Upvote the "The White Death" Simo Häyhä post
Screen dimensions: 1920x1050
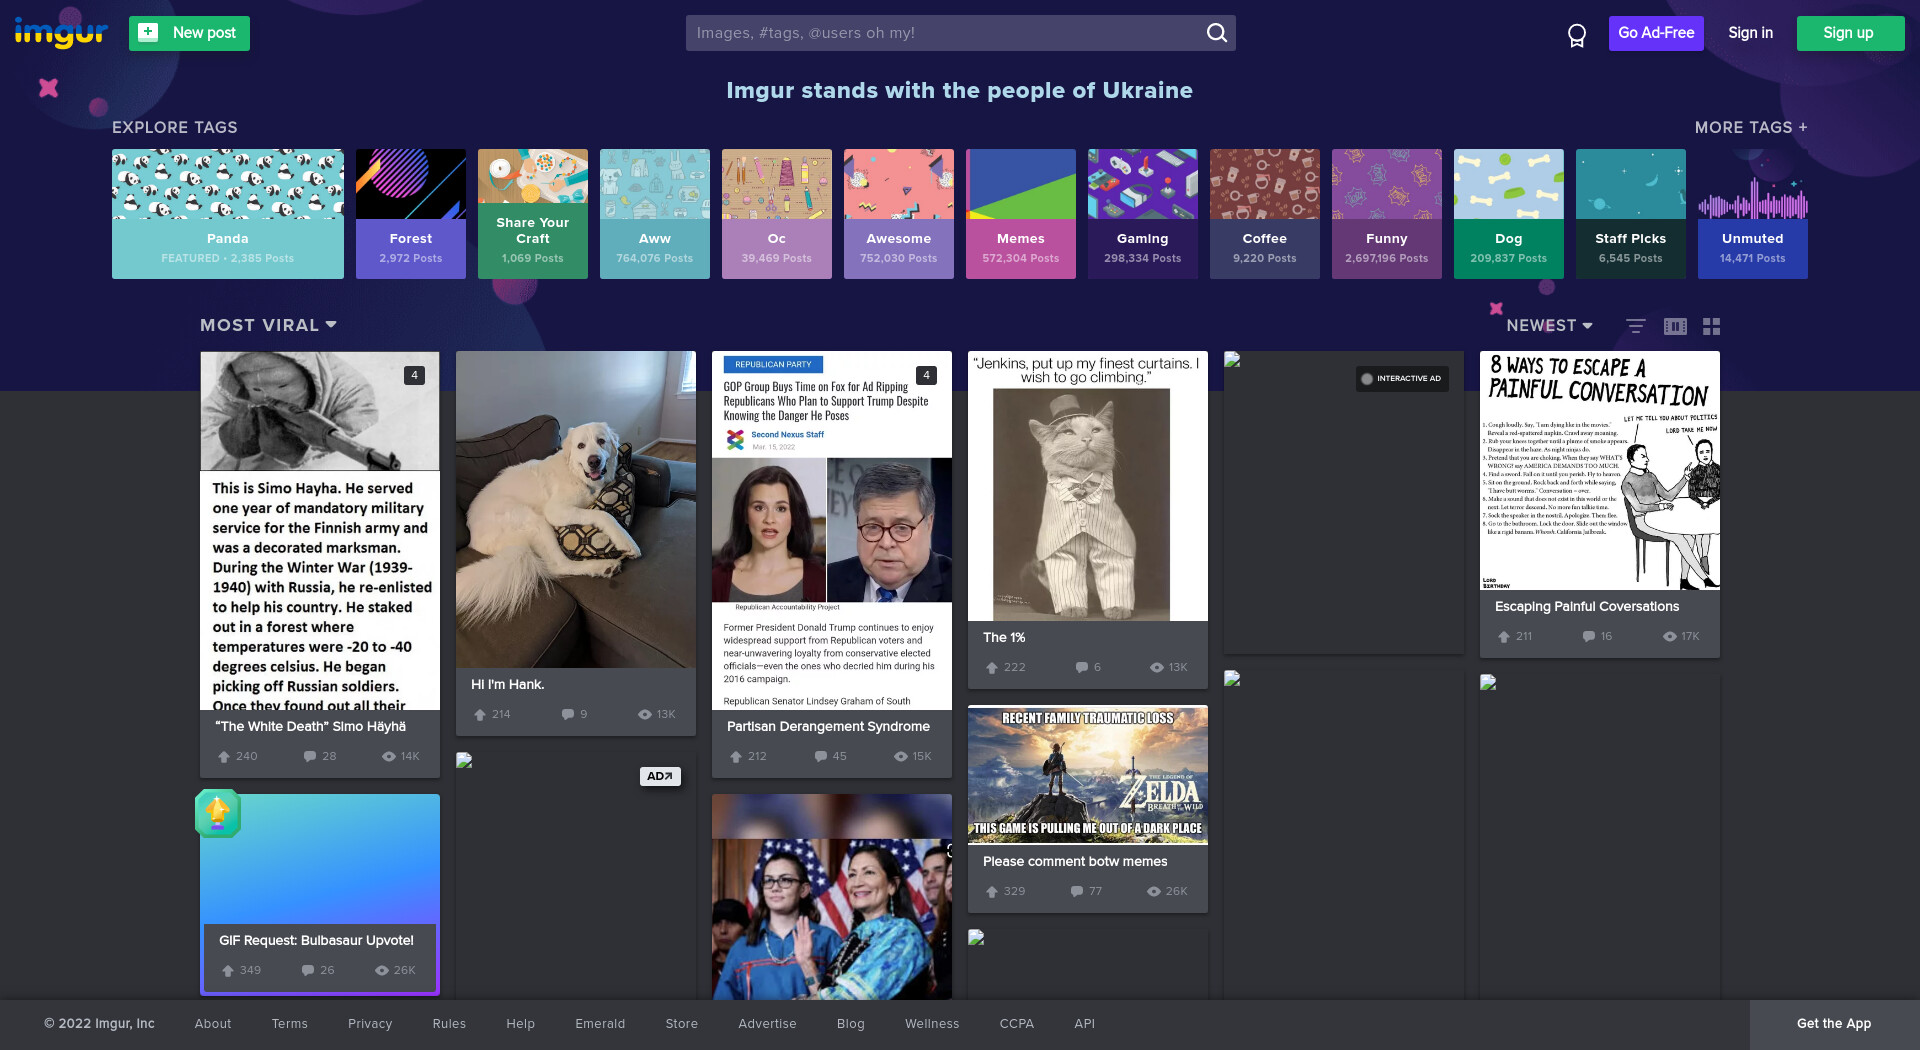point(224,757)
